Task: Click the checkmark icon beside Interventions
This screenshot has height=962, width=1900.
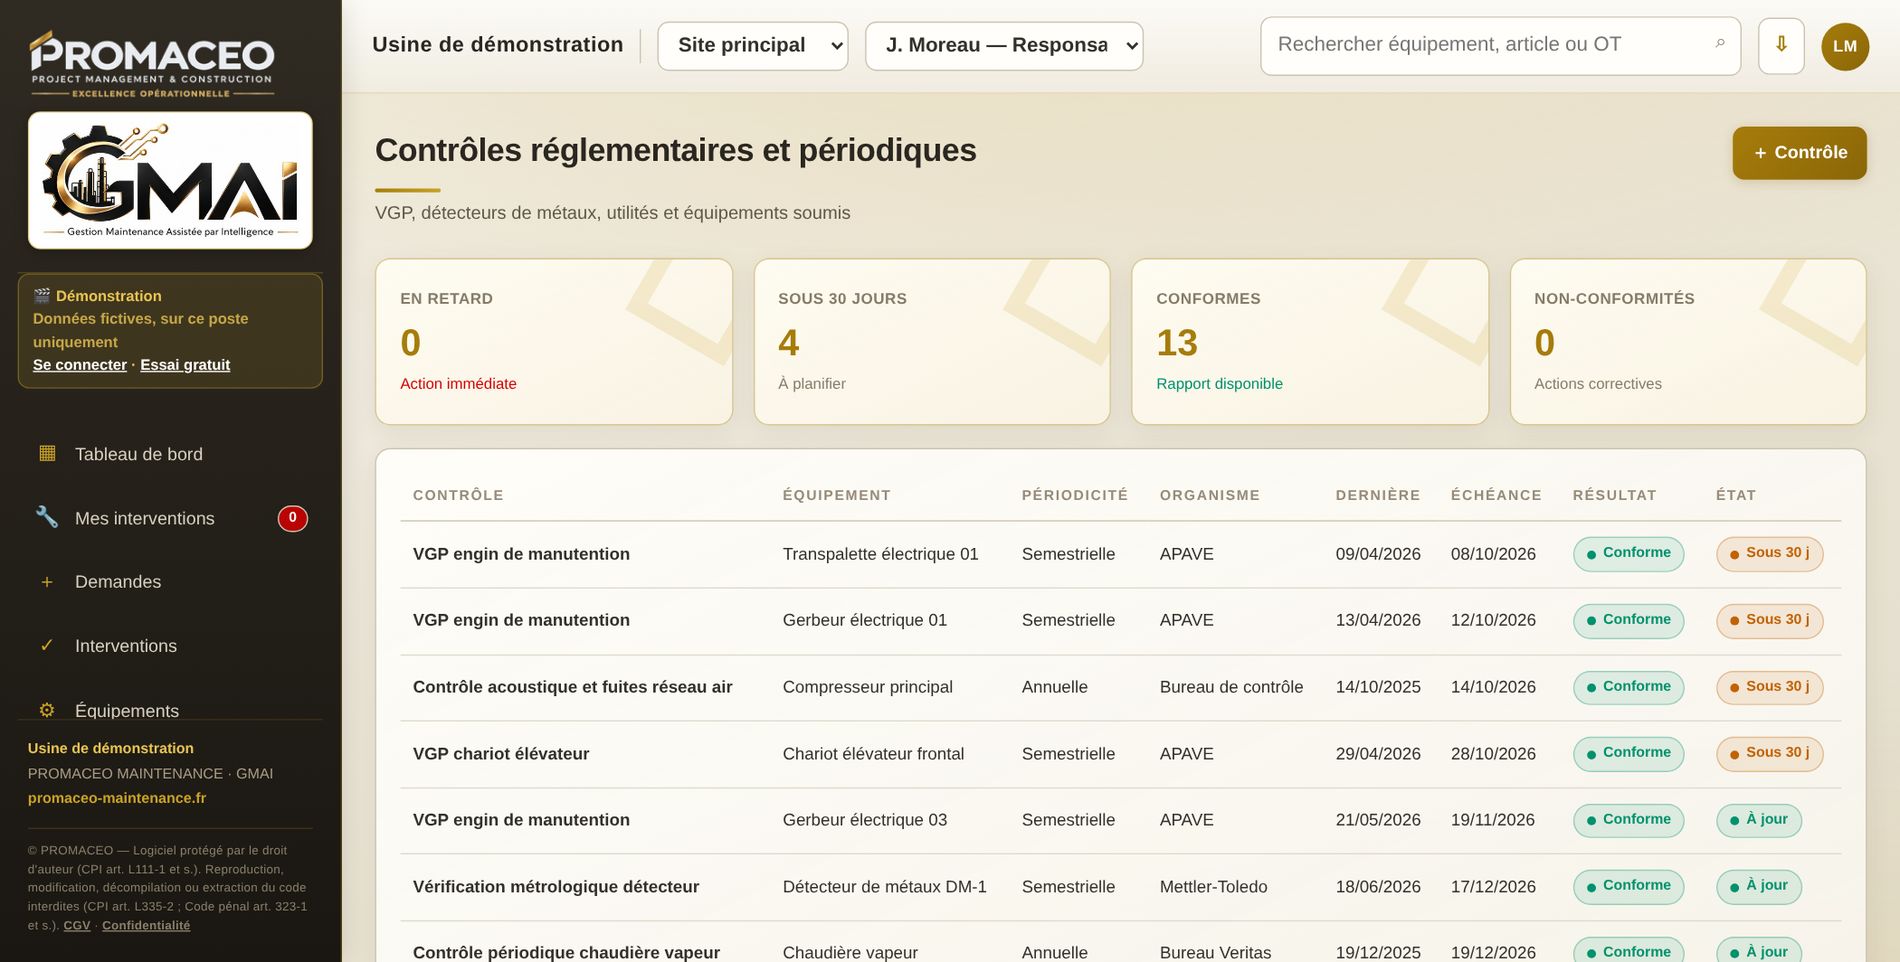Action: [47, 645]
